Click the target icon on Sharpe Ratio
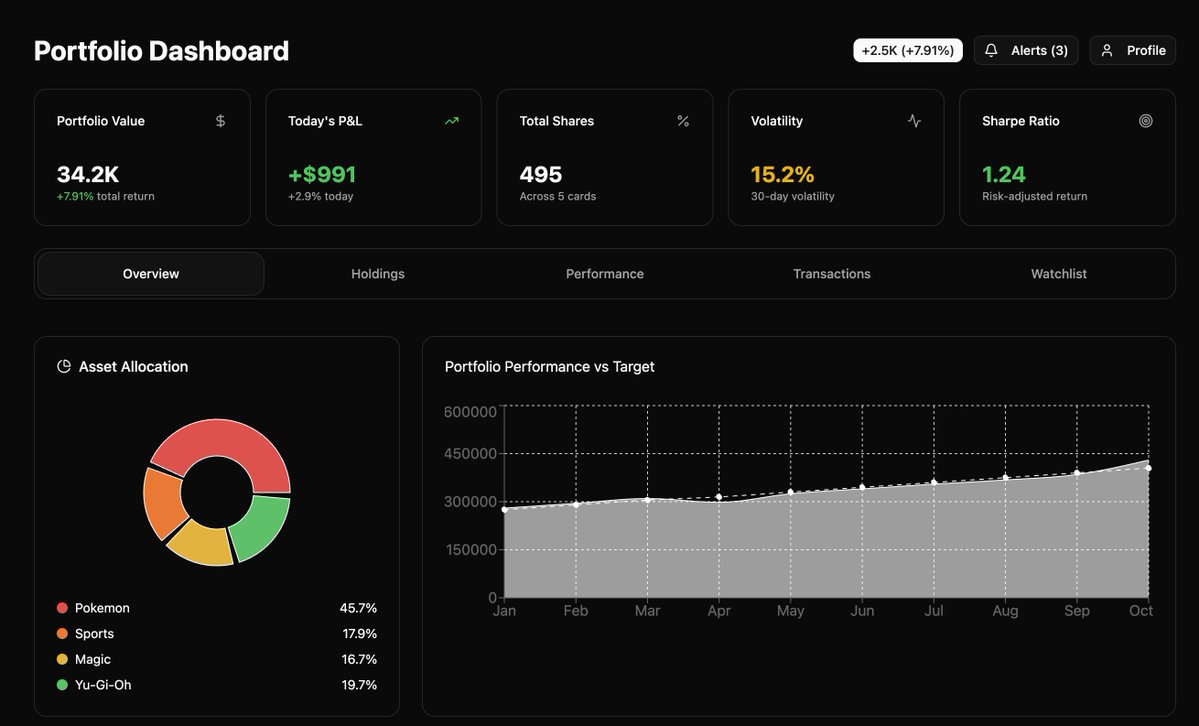The height and width of the screenshot is (726, 1199). pos(1145,121)
